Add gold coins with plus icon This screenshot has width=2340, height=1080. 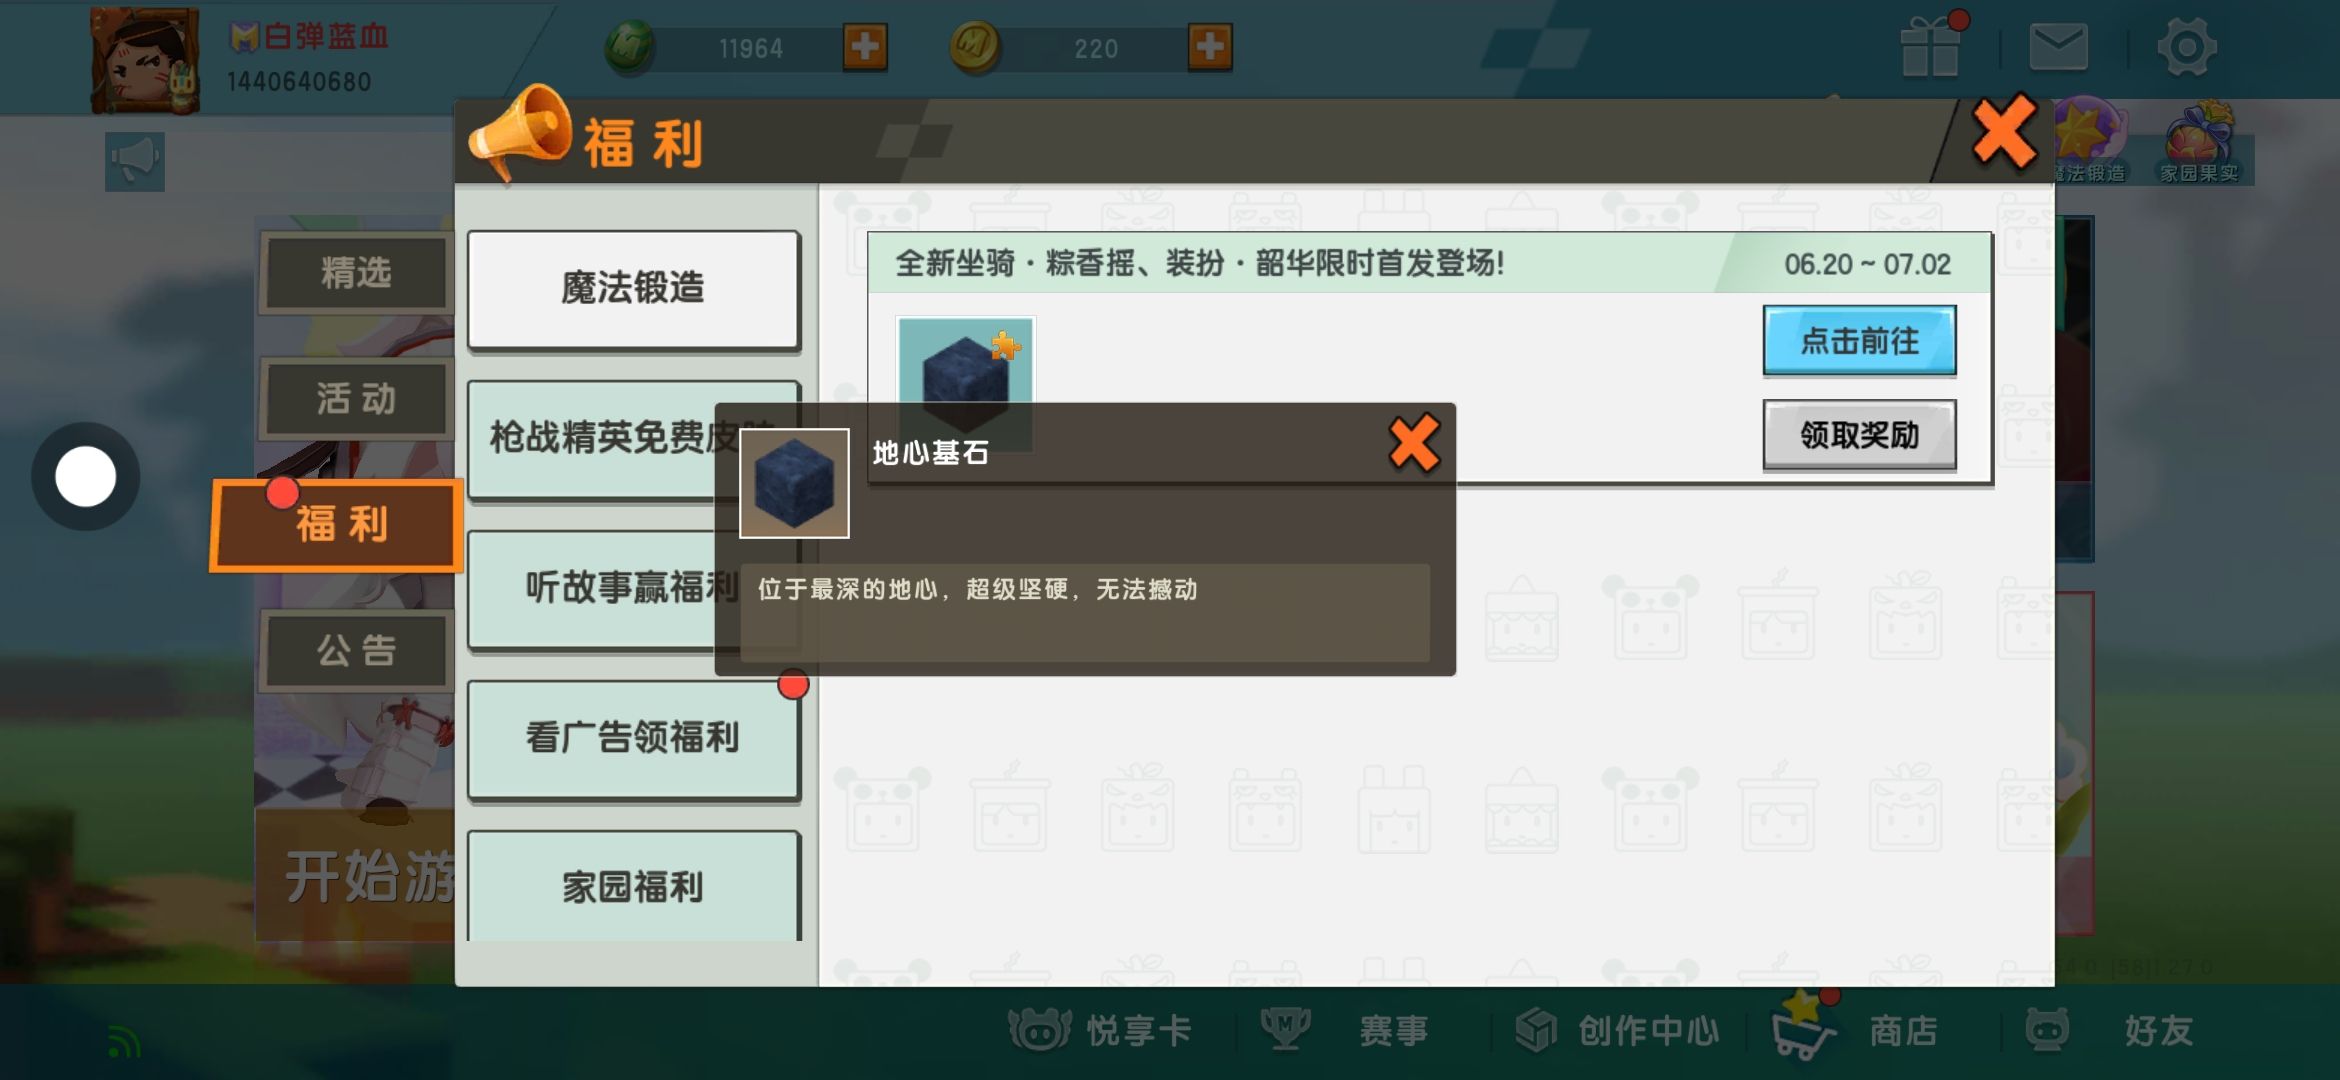1210,47
